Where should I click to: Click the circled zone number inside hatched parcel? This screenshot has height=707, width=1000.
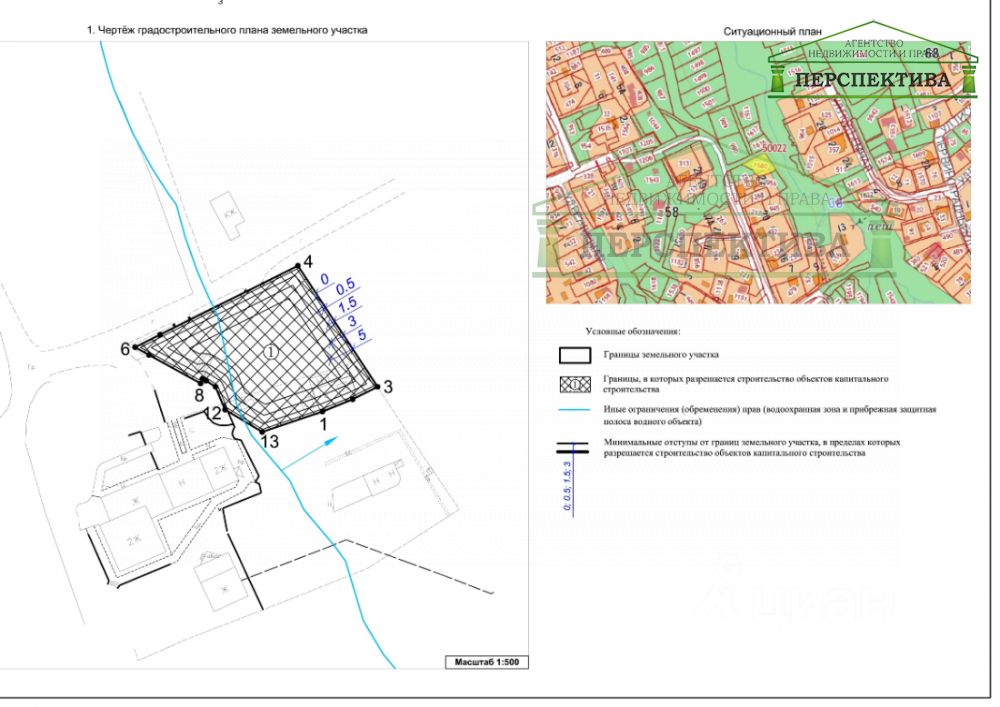pyautogui.click(x=272, y=351)
